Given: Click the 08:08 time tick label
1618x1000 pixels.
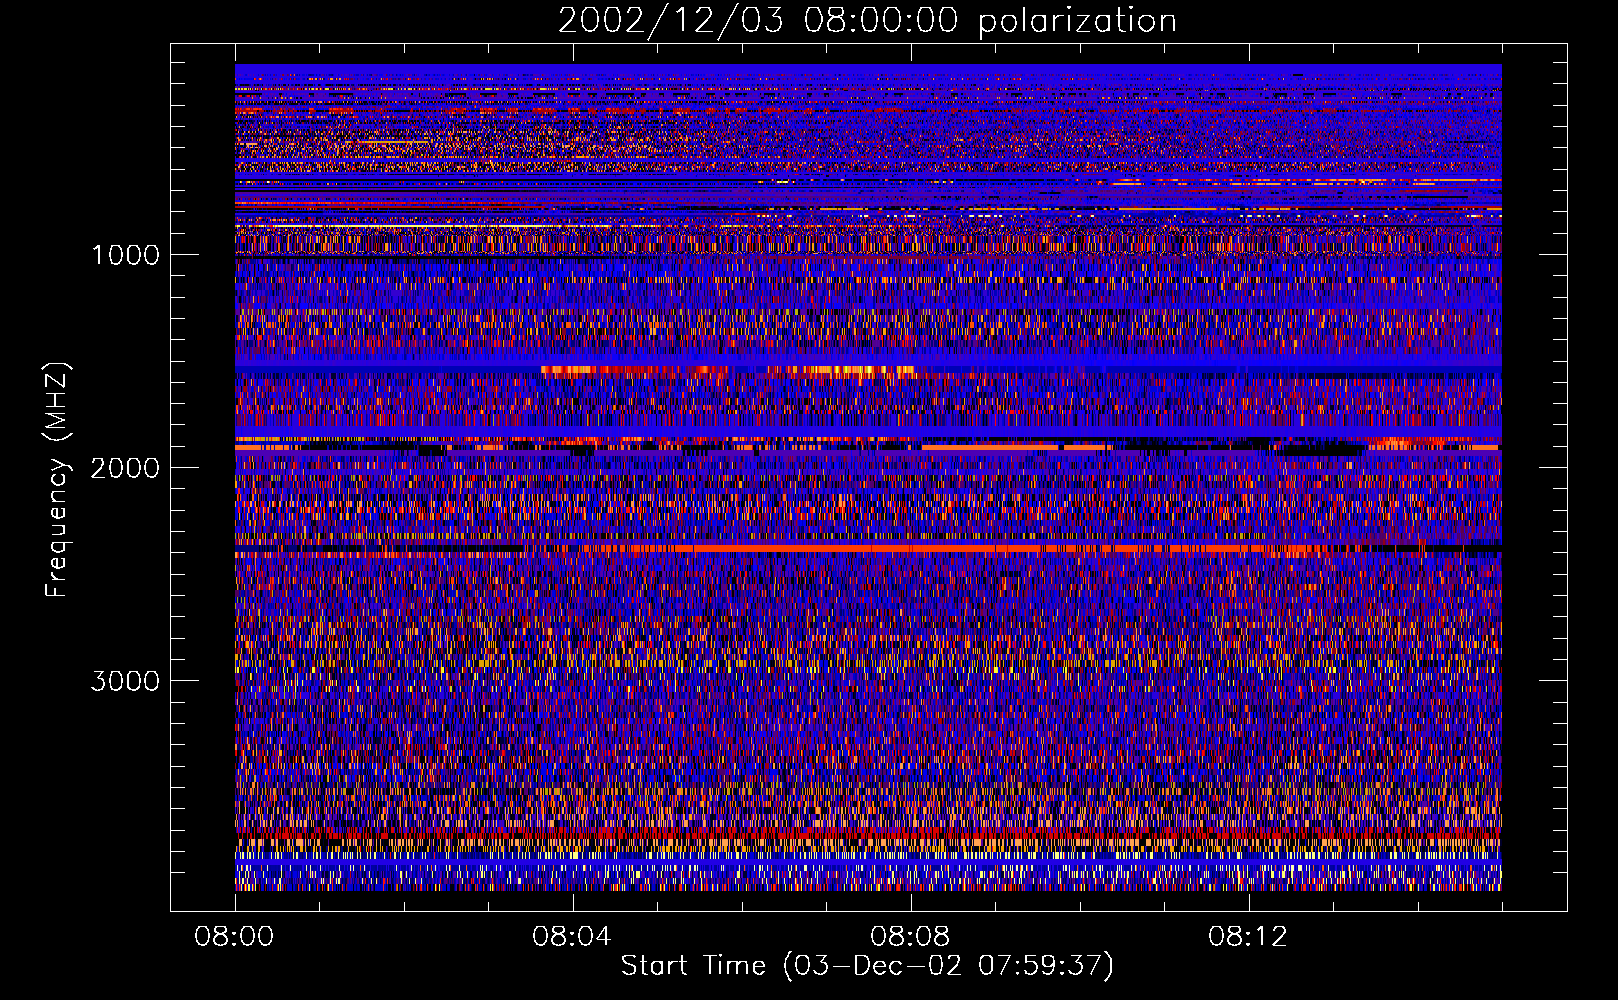Looking at the screenshot, I should click(x=910, y=937).
